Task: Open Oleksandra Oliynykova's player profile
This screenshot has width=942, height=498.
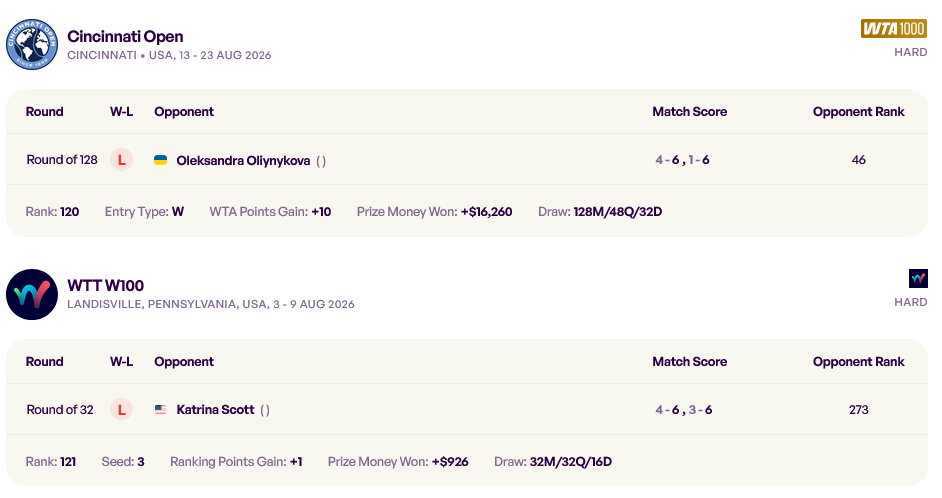Action: point(243,160)
